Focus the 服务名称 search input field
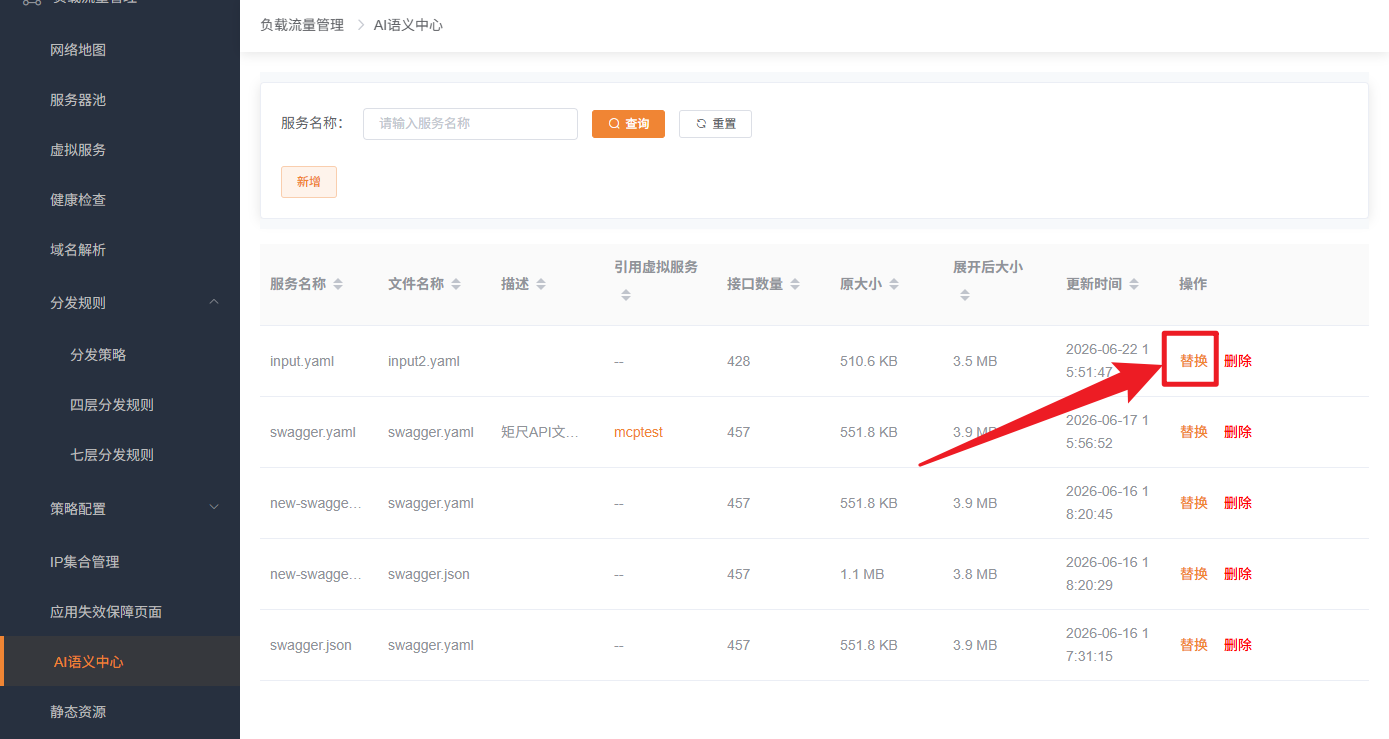 470,124
